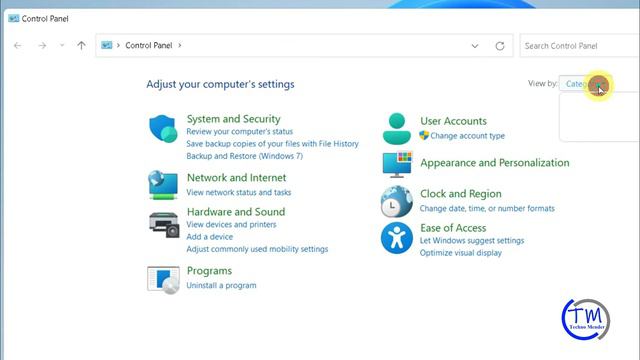
Task: Open Ease of Access icon
Action: point(397,238)
